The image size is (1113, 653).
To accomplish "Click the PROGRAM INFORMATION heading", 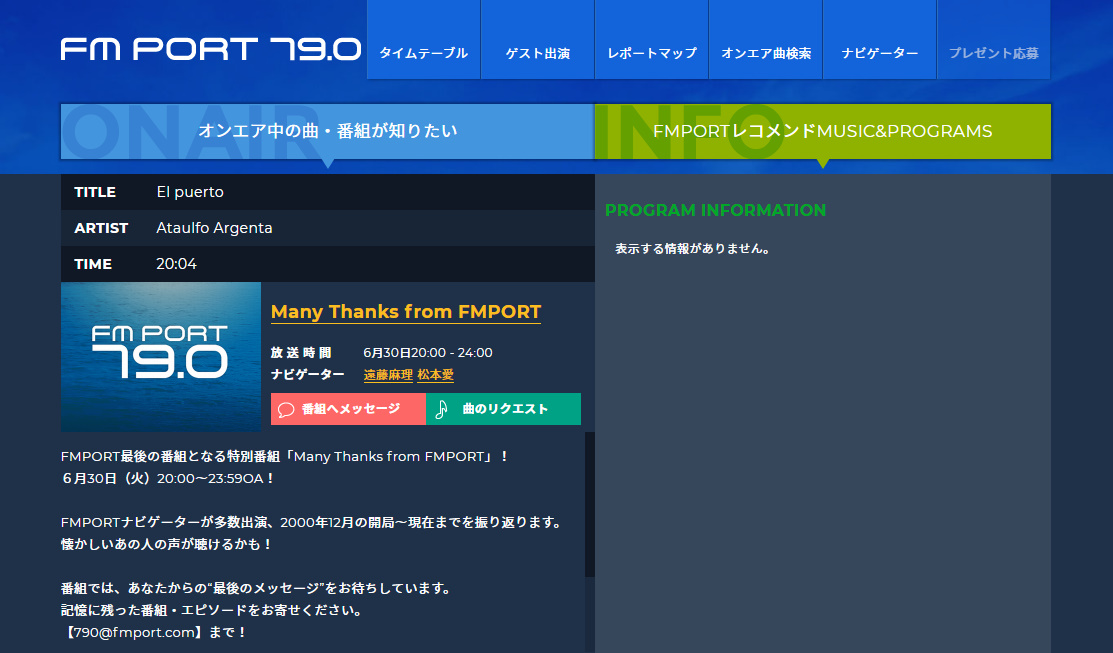I will [x=716, y=210].
